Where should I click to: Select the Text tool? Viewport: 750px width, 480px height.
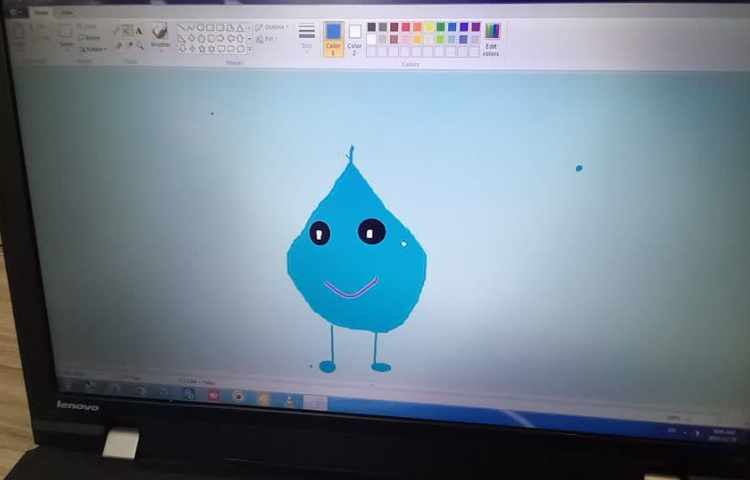tap(137, 31)
